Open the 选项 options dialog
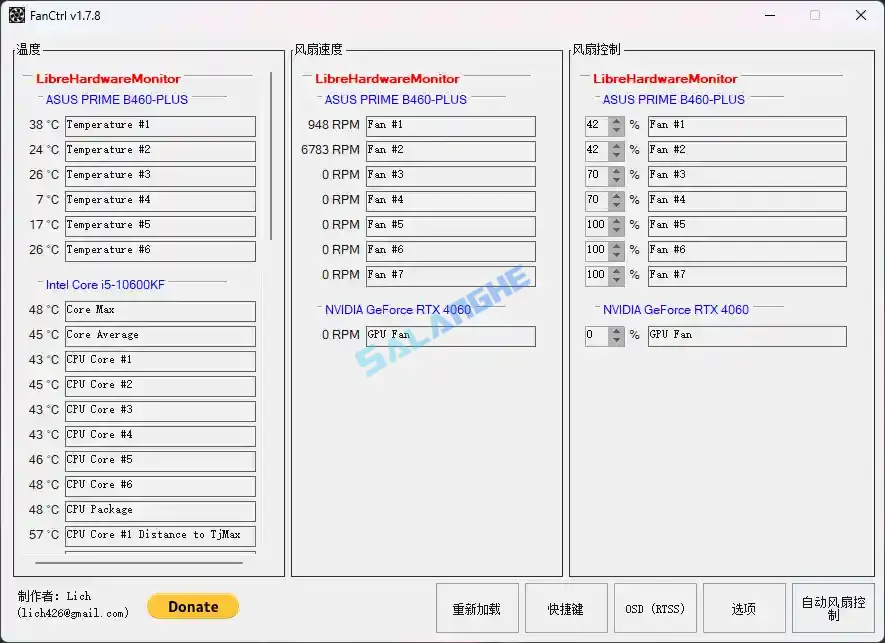The height and width of the screenshot is (643, 885). (744, 607)
